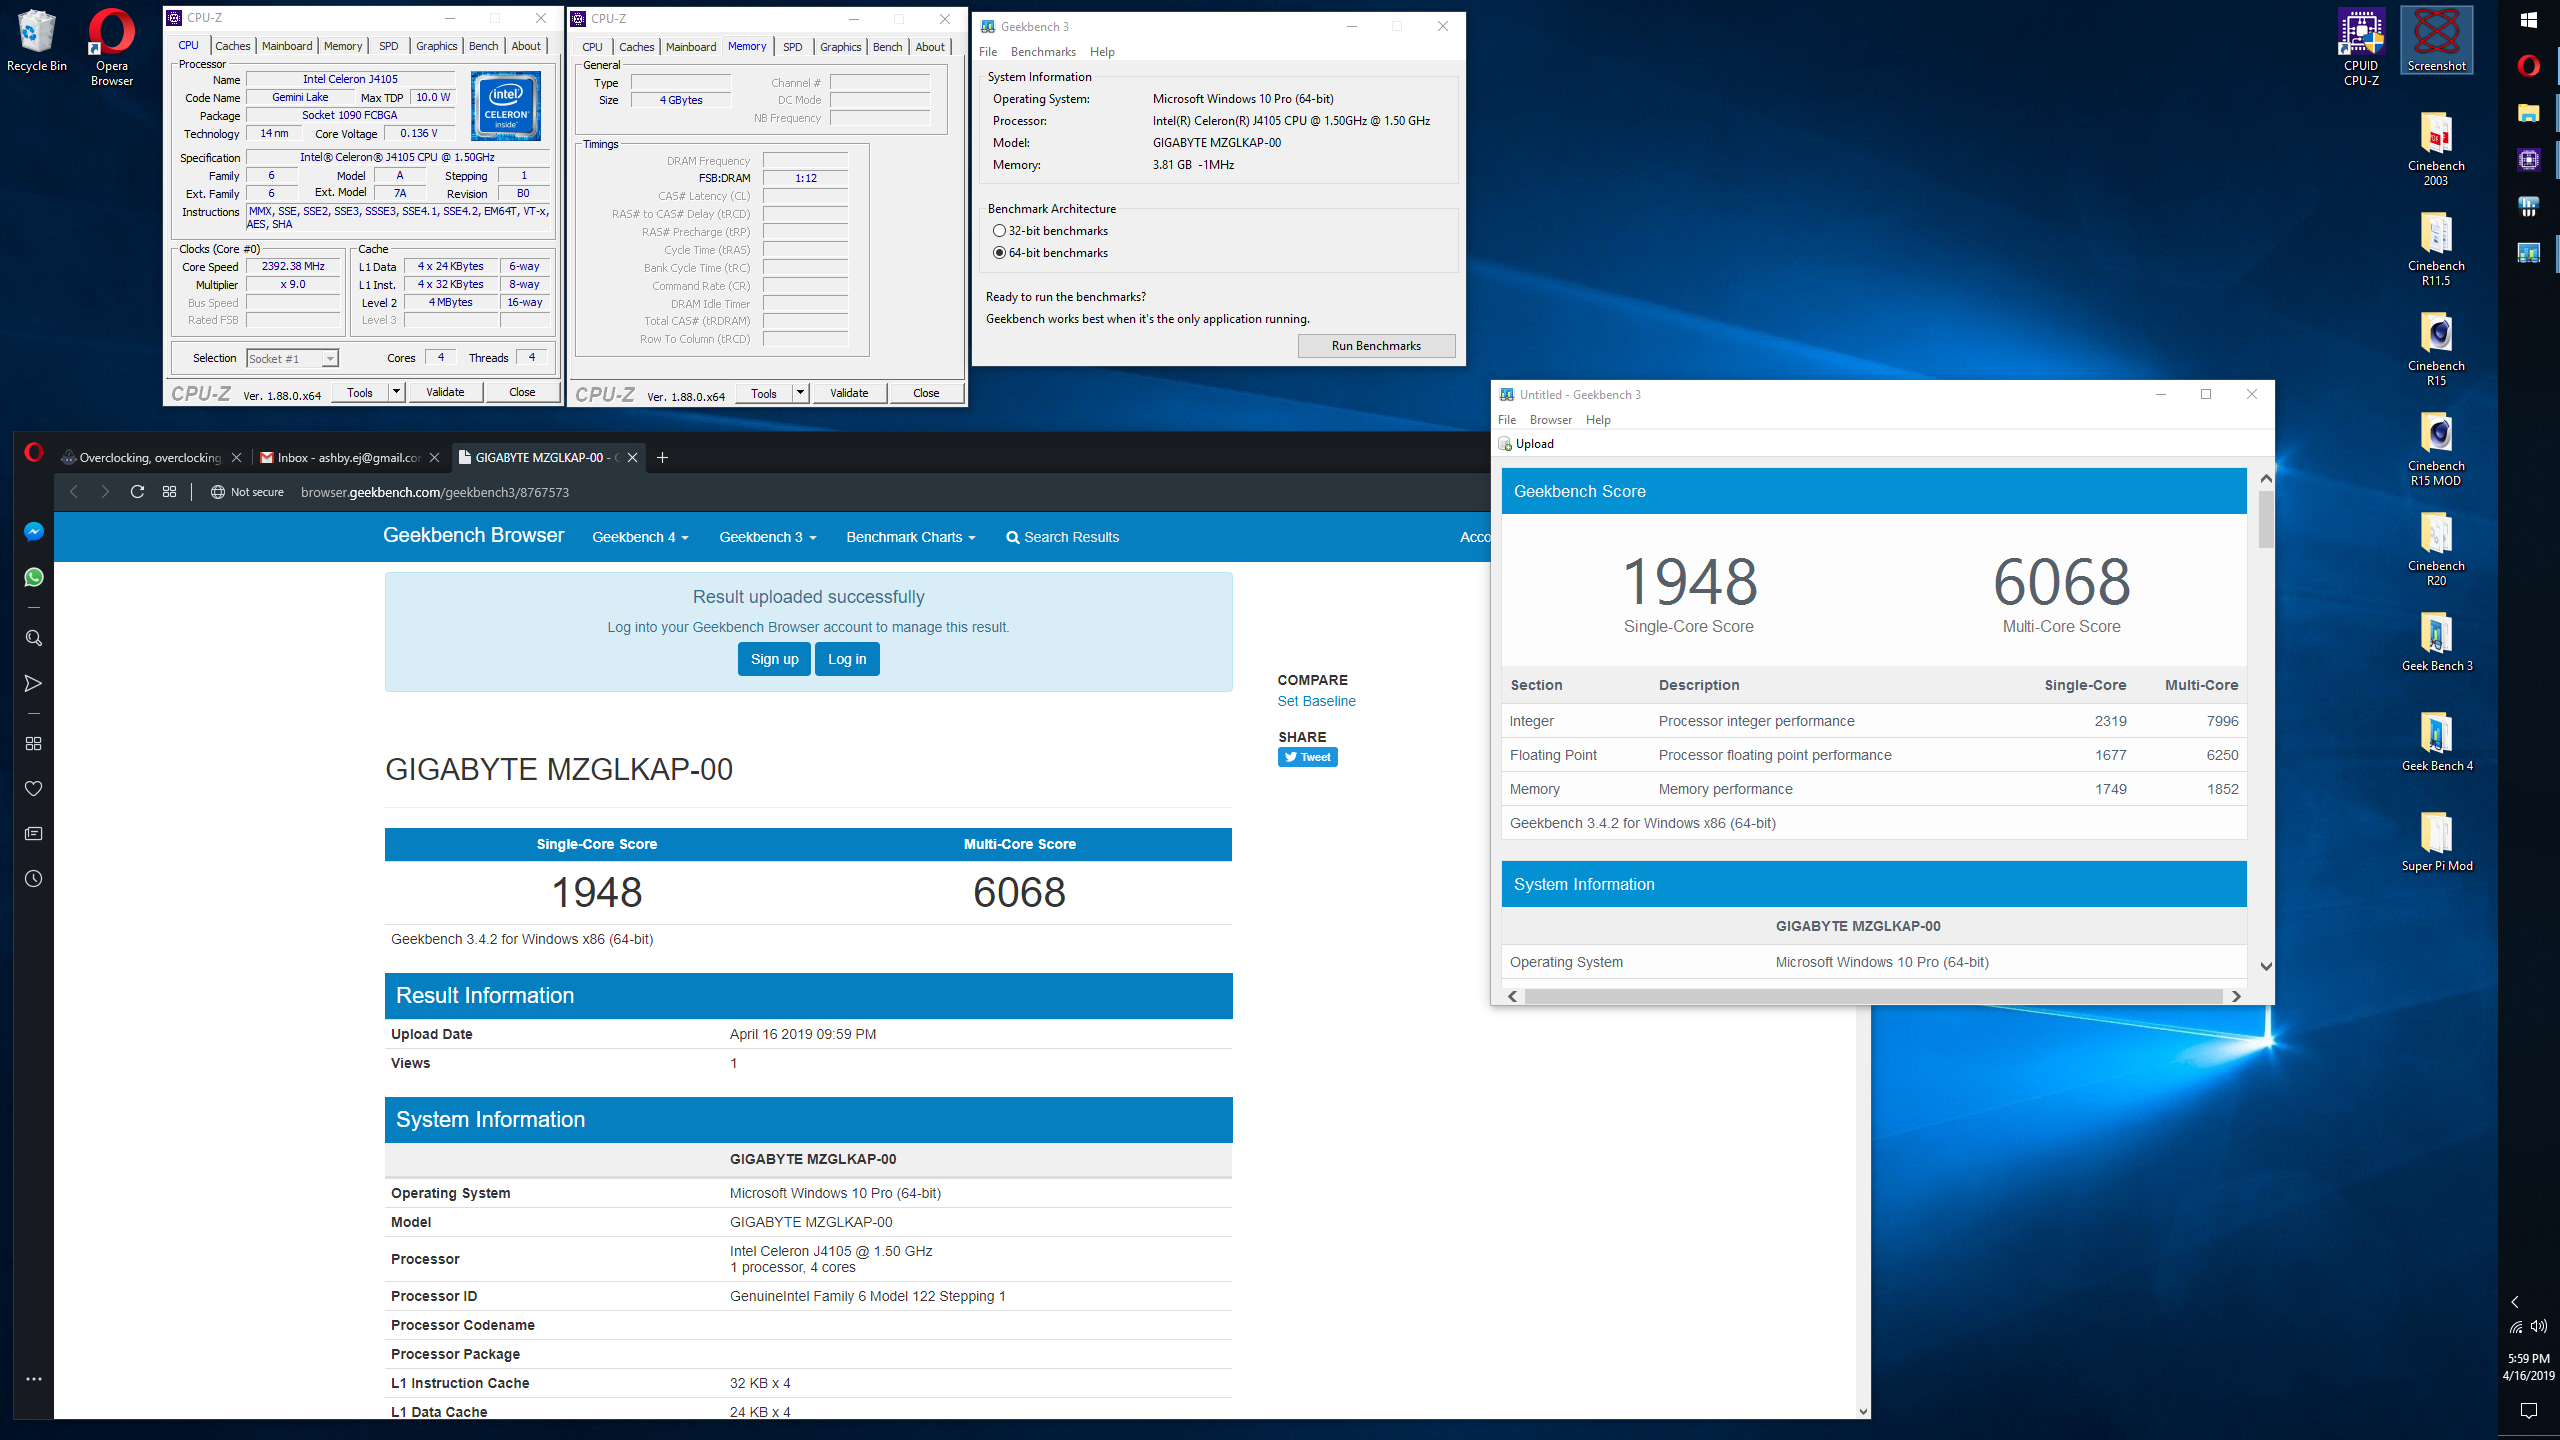Expand the Benchmark Charts dropdown
The width and height of the screenshot is (2560, 1440).
pyautogui.click(x=910, y=537)
